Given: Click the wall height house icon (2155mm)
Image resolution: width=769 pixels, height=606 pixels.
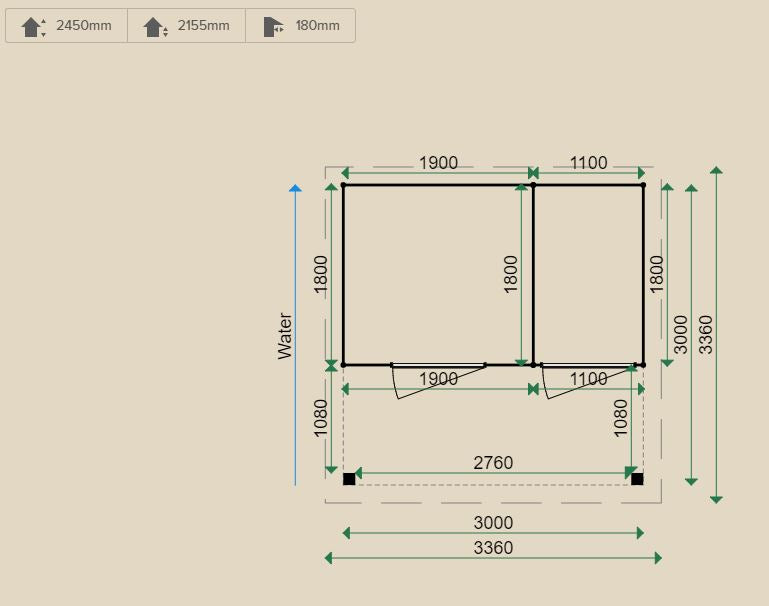Looking at the screenshot, I should 154,26.
